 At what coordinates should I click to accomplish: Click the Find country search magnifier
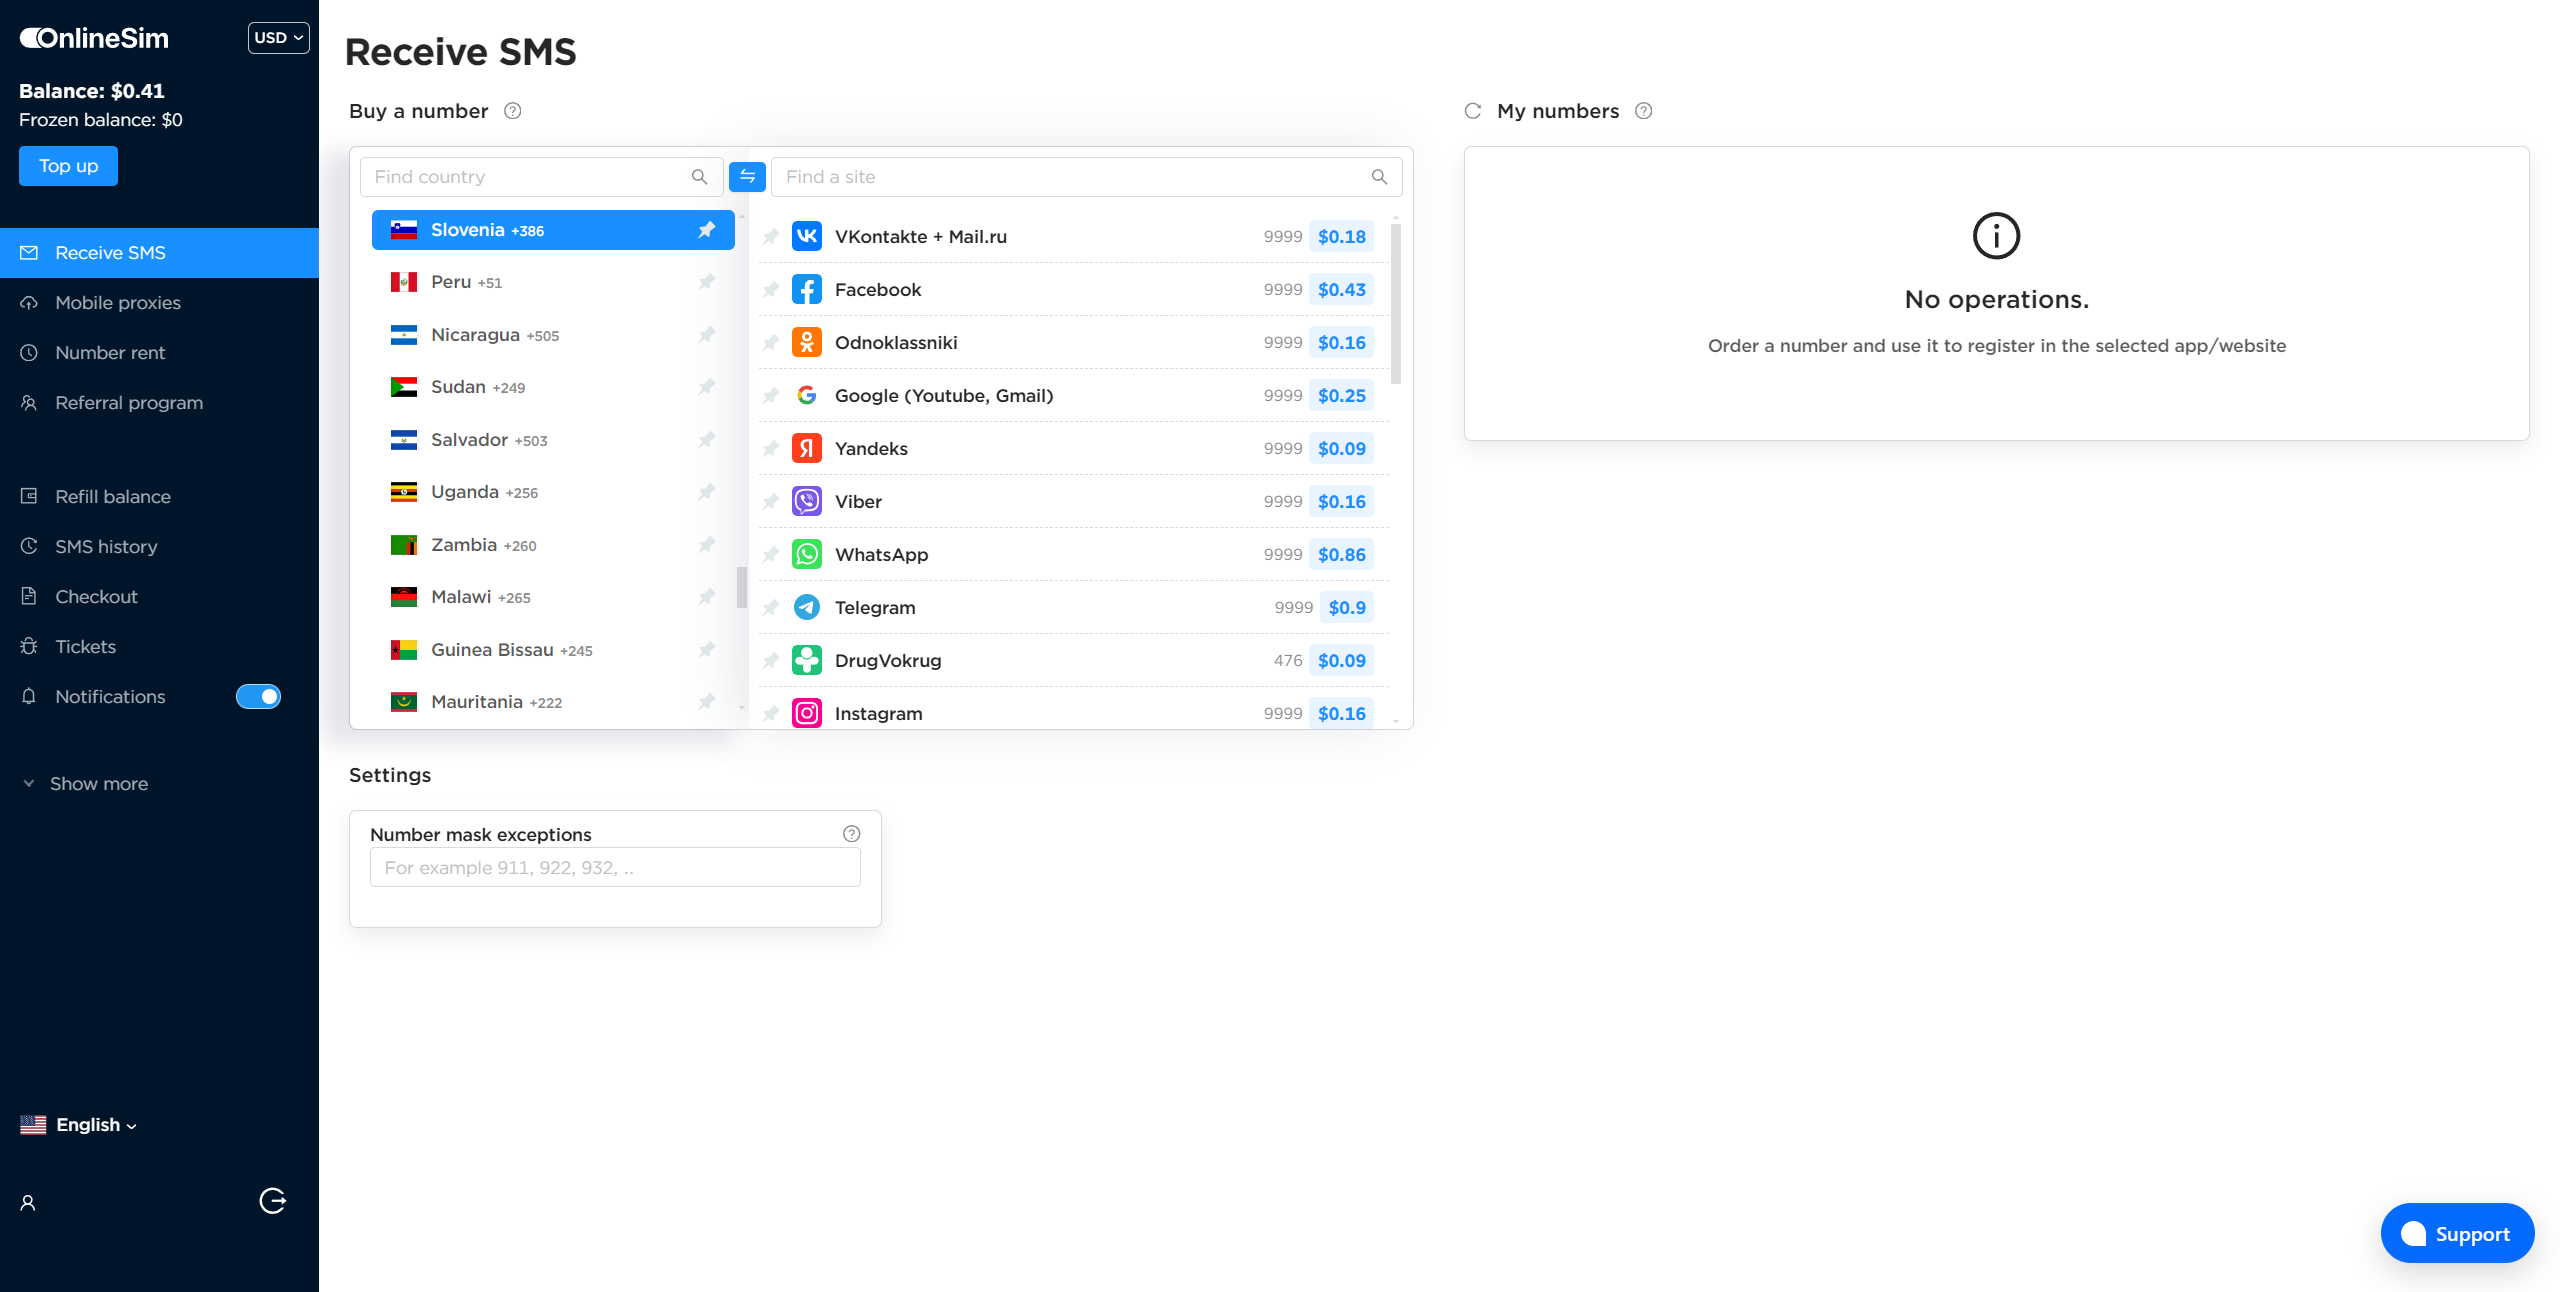(x=700, y=177)
